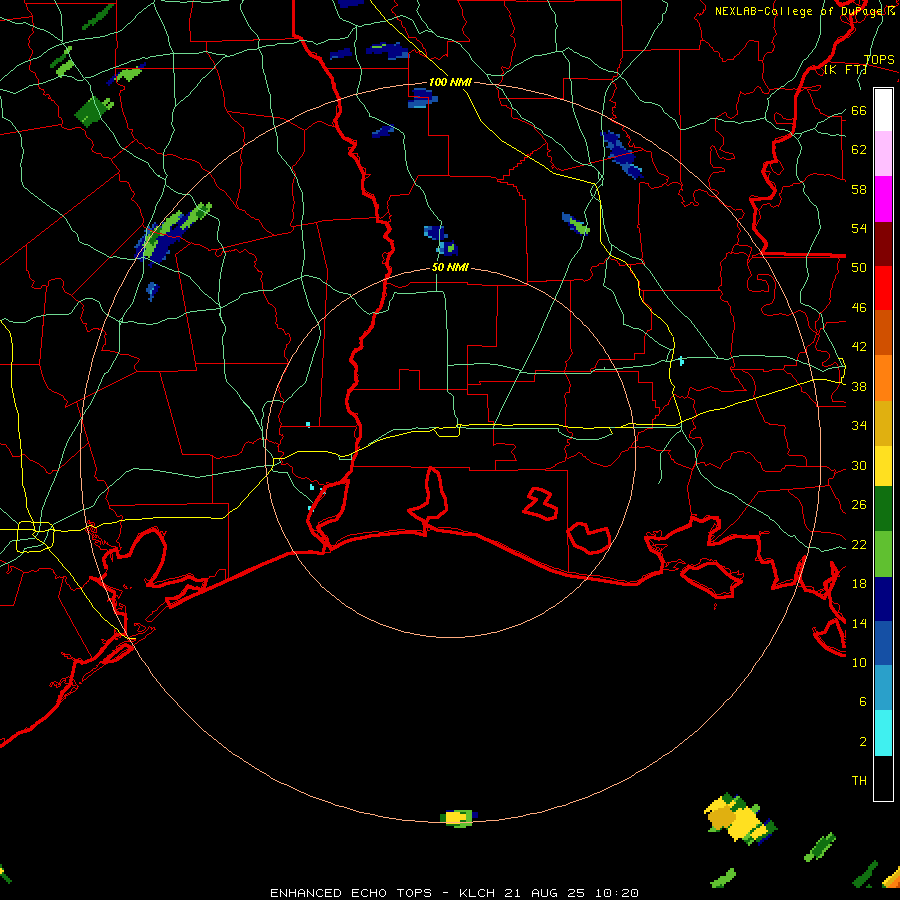
Task: Click the blue-green echo cluster crossing west ring
Action: [x=172, y=234]
